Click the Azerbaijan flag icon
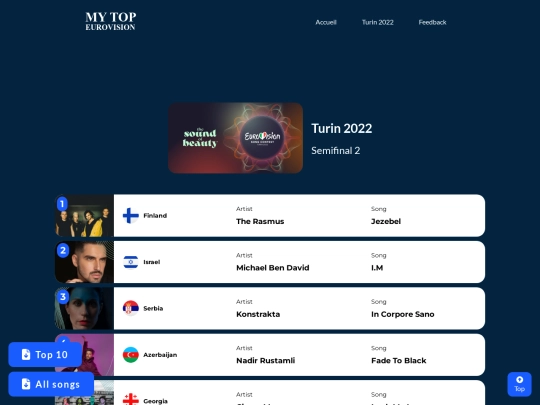Screen dimensions: 540x405 point(131,355)
